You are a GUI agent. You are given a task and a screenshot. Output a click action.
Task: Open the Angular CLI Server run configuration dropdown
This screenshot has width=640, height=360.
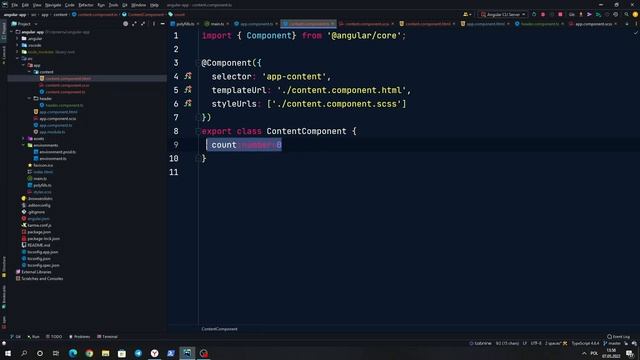503,14
